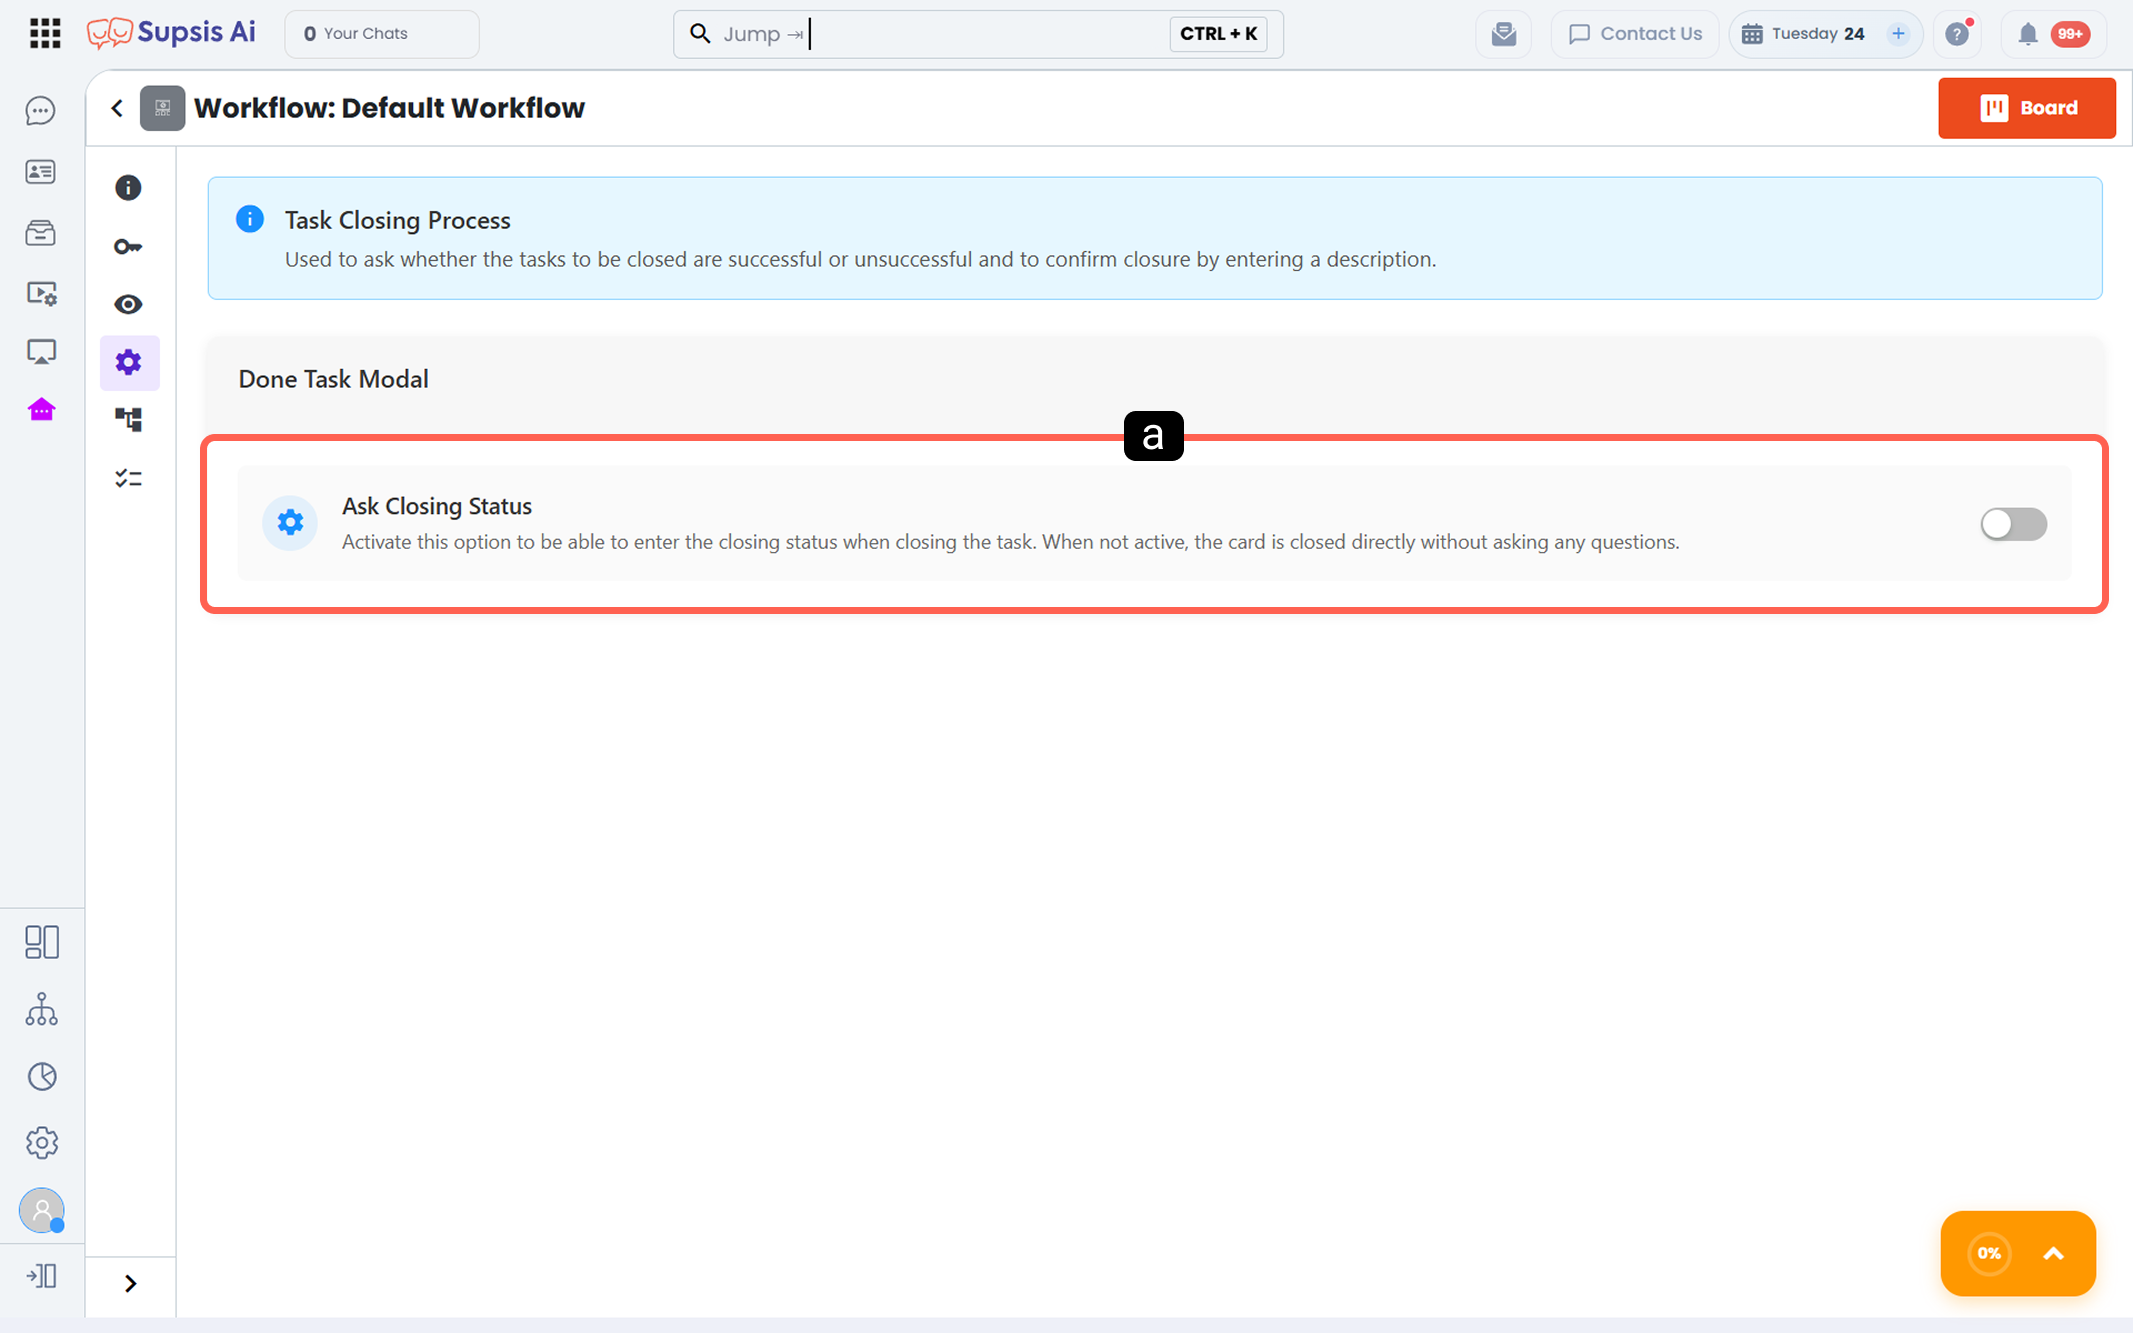Expand the orange progress widget chevron
Image resolution: width=2133 pixels, height=1333 pixels.
click(2053, 1254)
